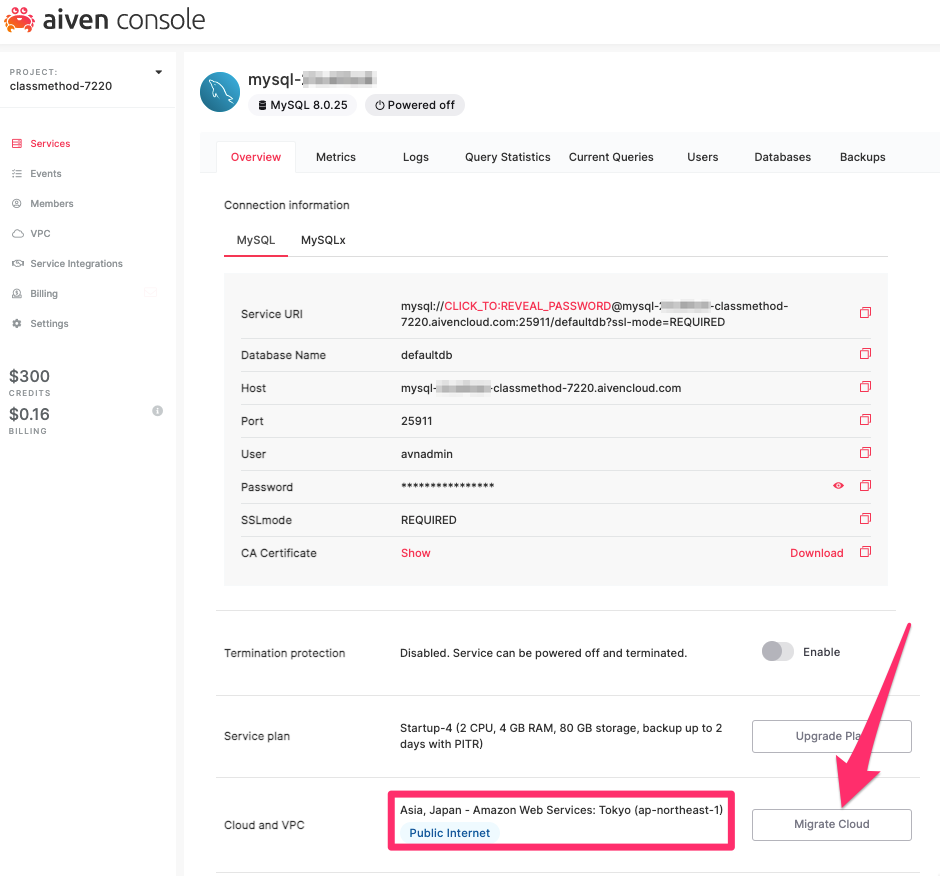The image size is (940, 876).
Task: Copy the Service URI
Action: pos(865,312)
